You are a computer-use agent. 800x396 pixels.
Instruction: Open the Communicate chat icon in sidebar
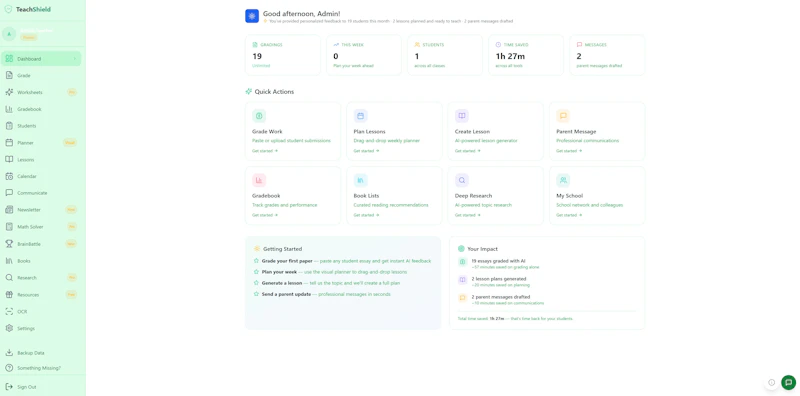point(9,193)
